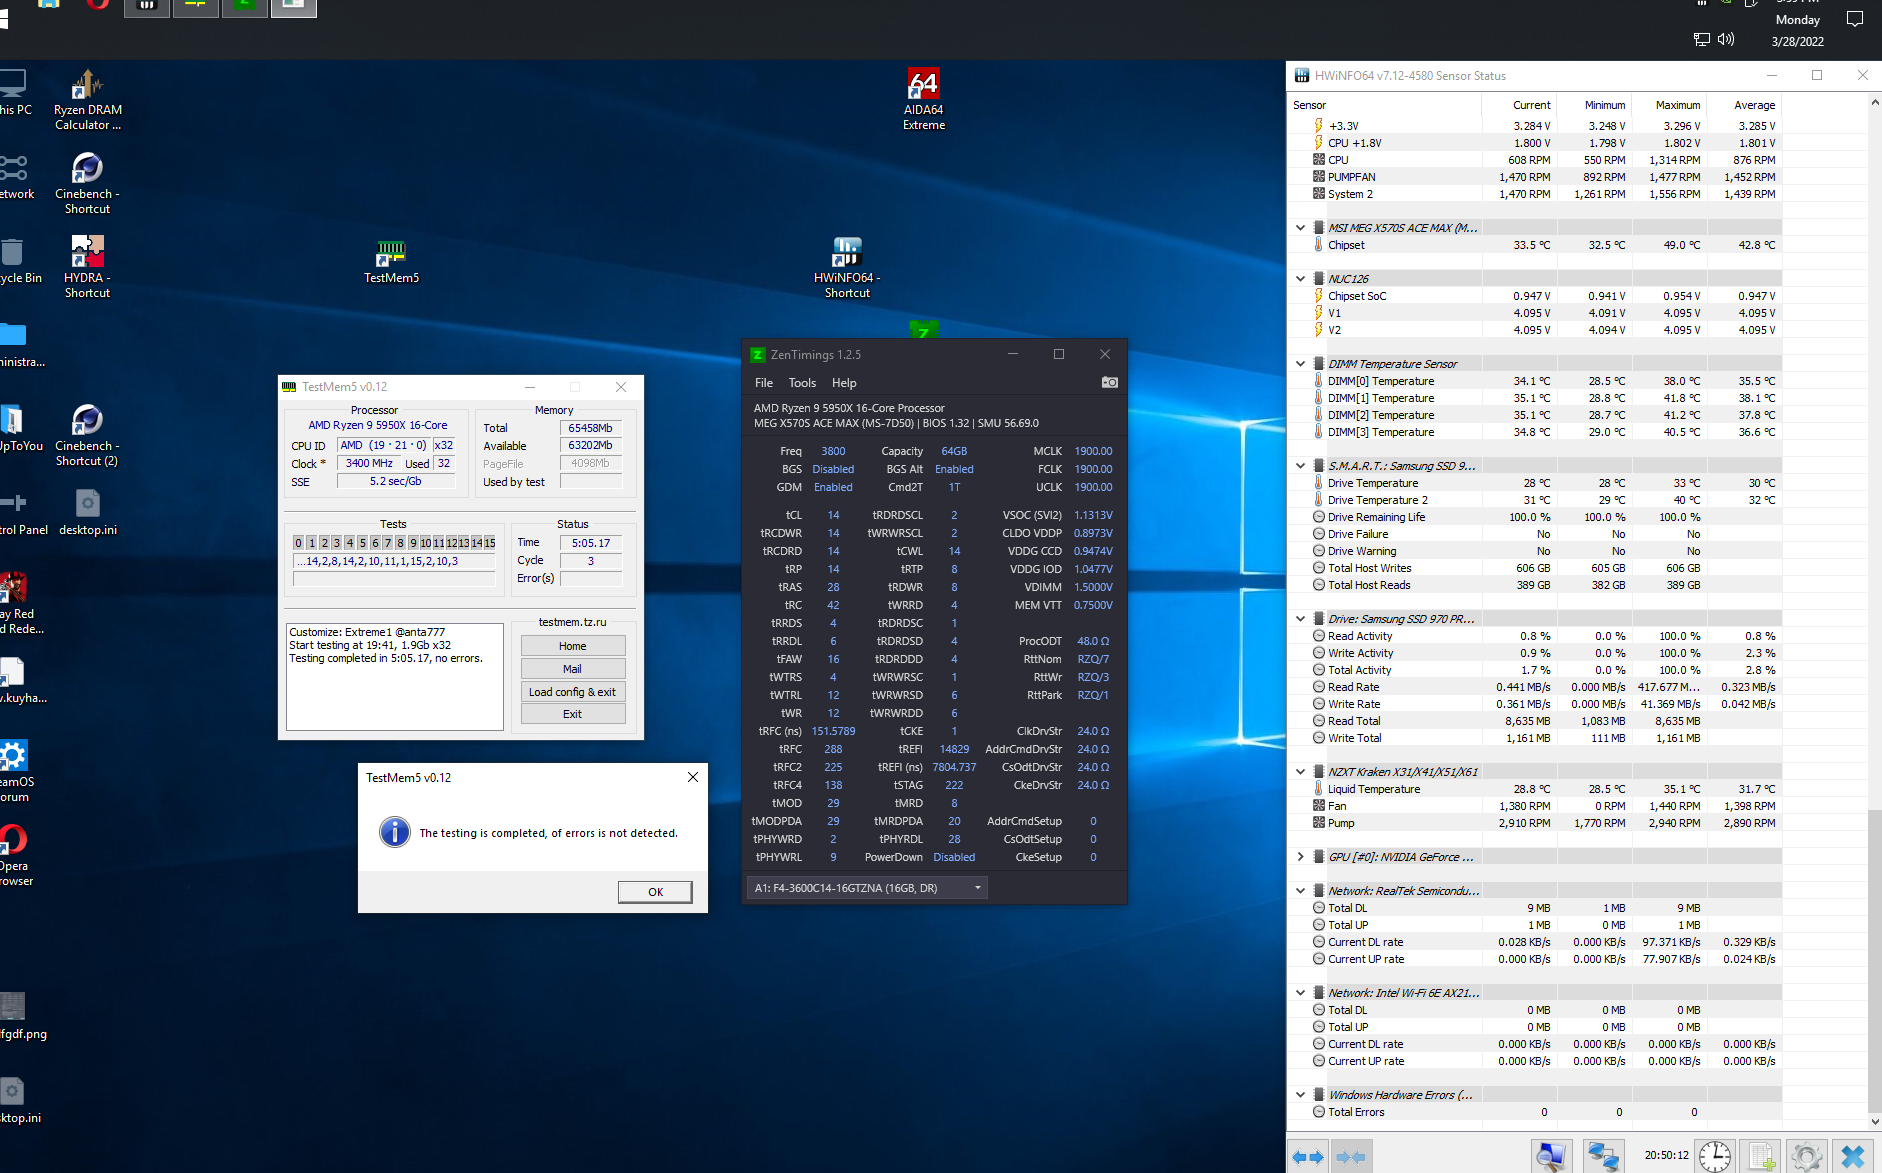This screenshot has width=1882, height=1173.
Task: Open the AIDA64 Extreme desktop icon
Action: click(923, 99)
